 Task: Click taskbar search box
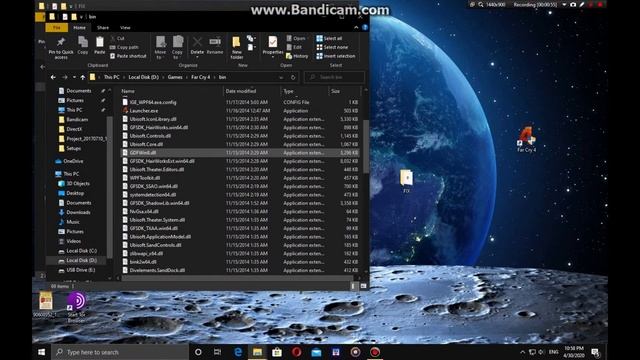(x=120, y=352)
